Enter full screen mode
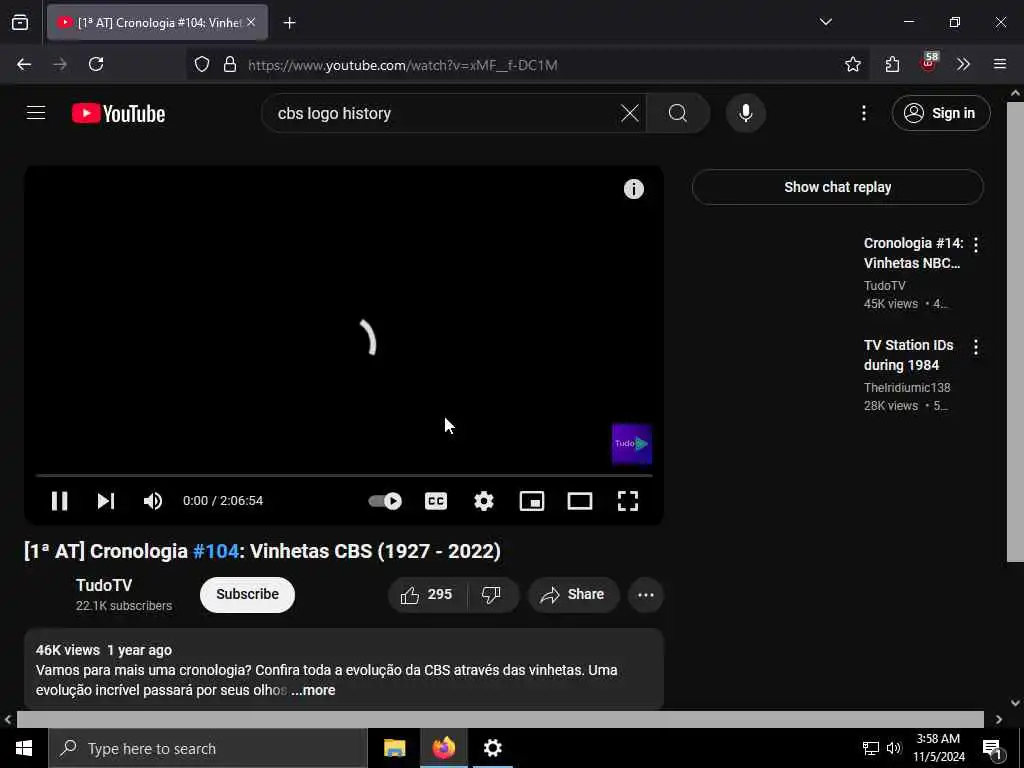 (628, 501)
